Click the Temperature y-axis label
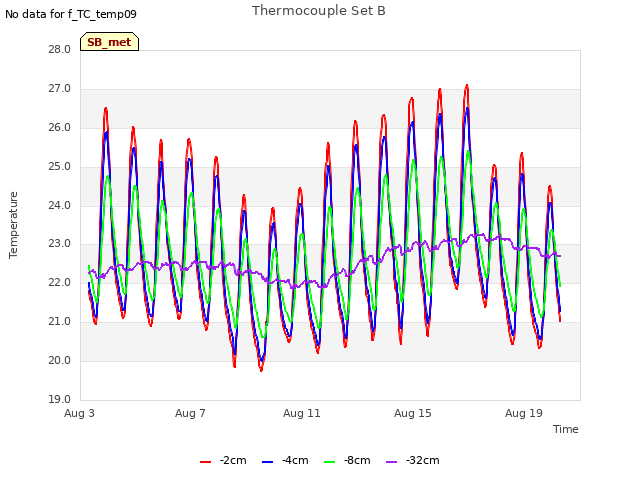The width and height of the screenshot is (640, 480). click(13, 225)
